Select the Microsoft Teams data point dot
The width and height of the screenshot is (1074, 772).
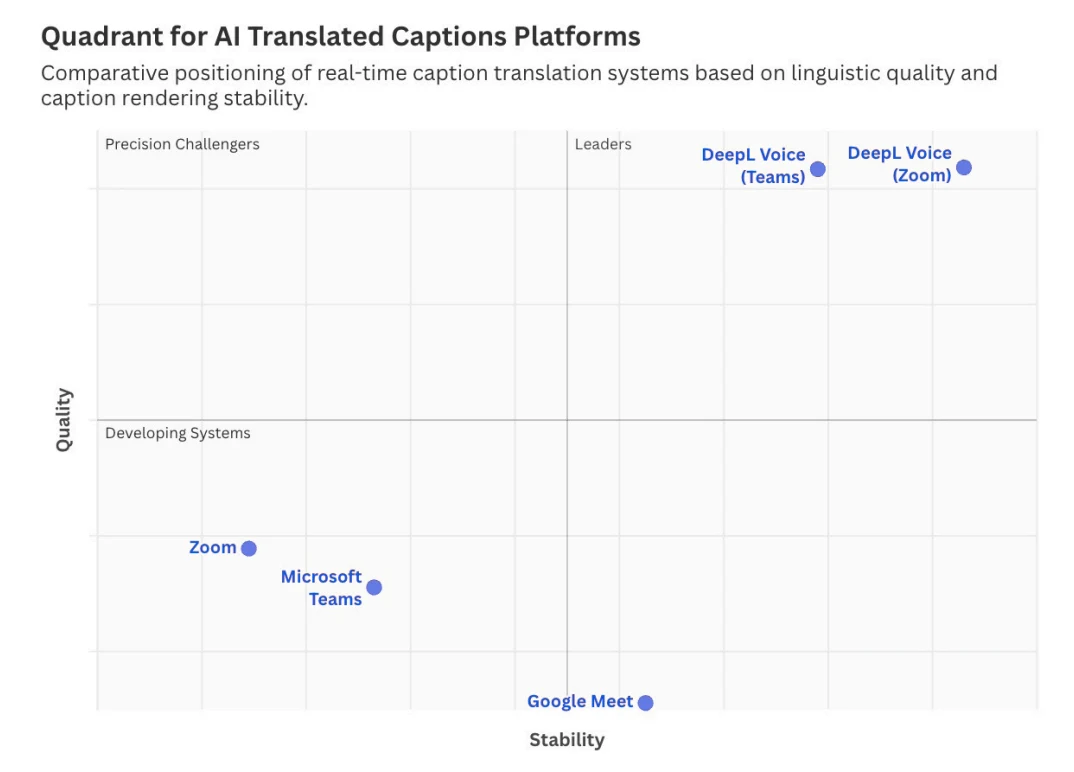[374, 588]
